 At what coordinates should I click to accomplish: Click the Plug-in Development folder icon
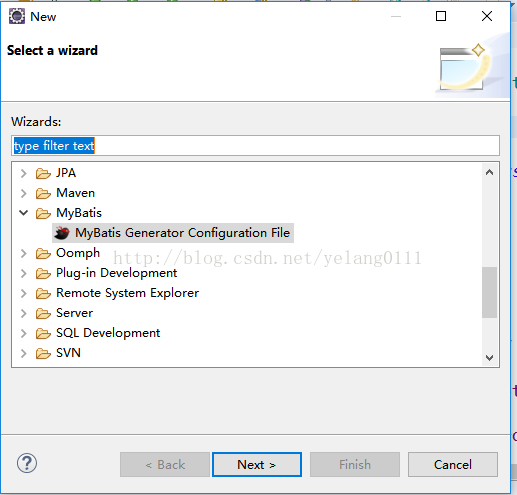point(43,273)
